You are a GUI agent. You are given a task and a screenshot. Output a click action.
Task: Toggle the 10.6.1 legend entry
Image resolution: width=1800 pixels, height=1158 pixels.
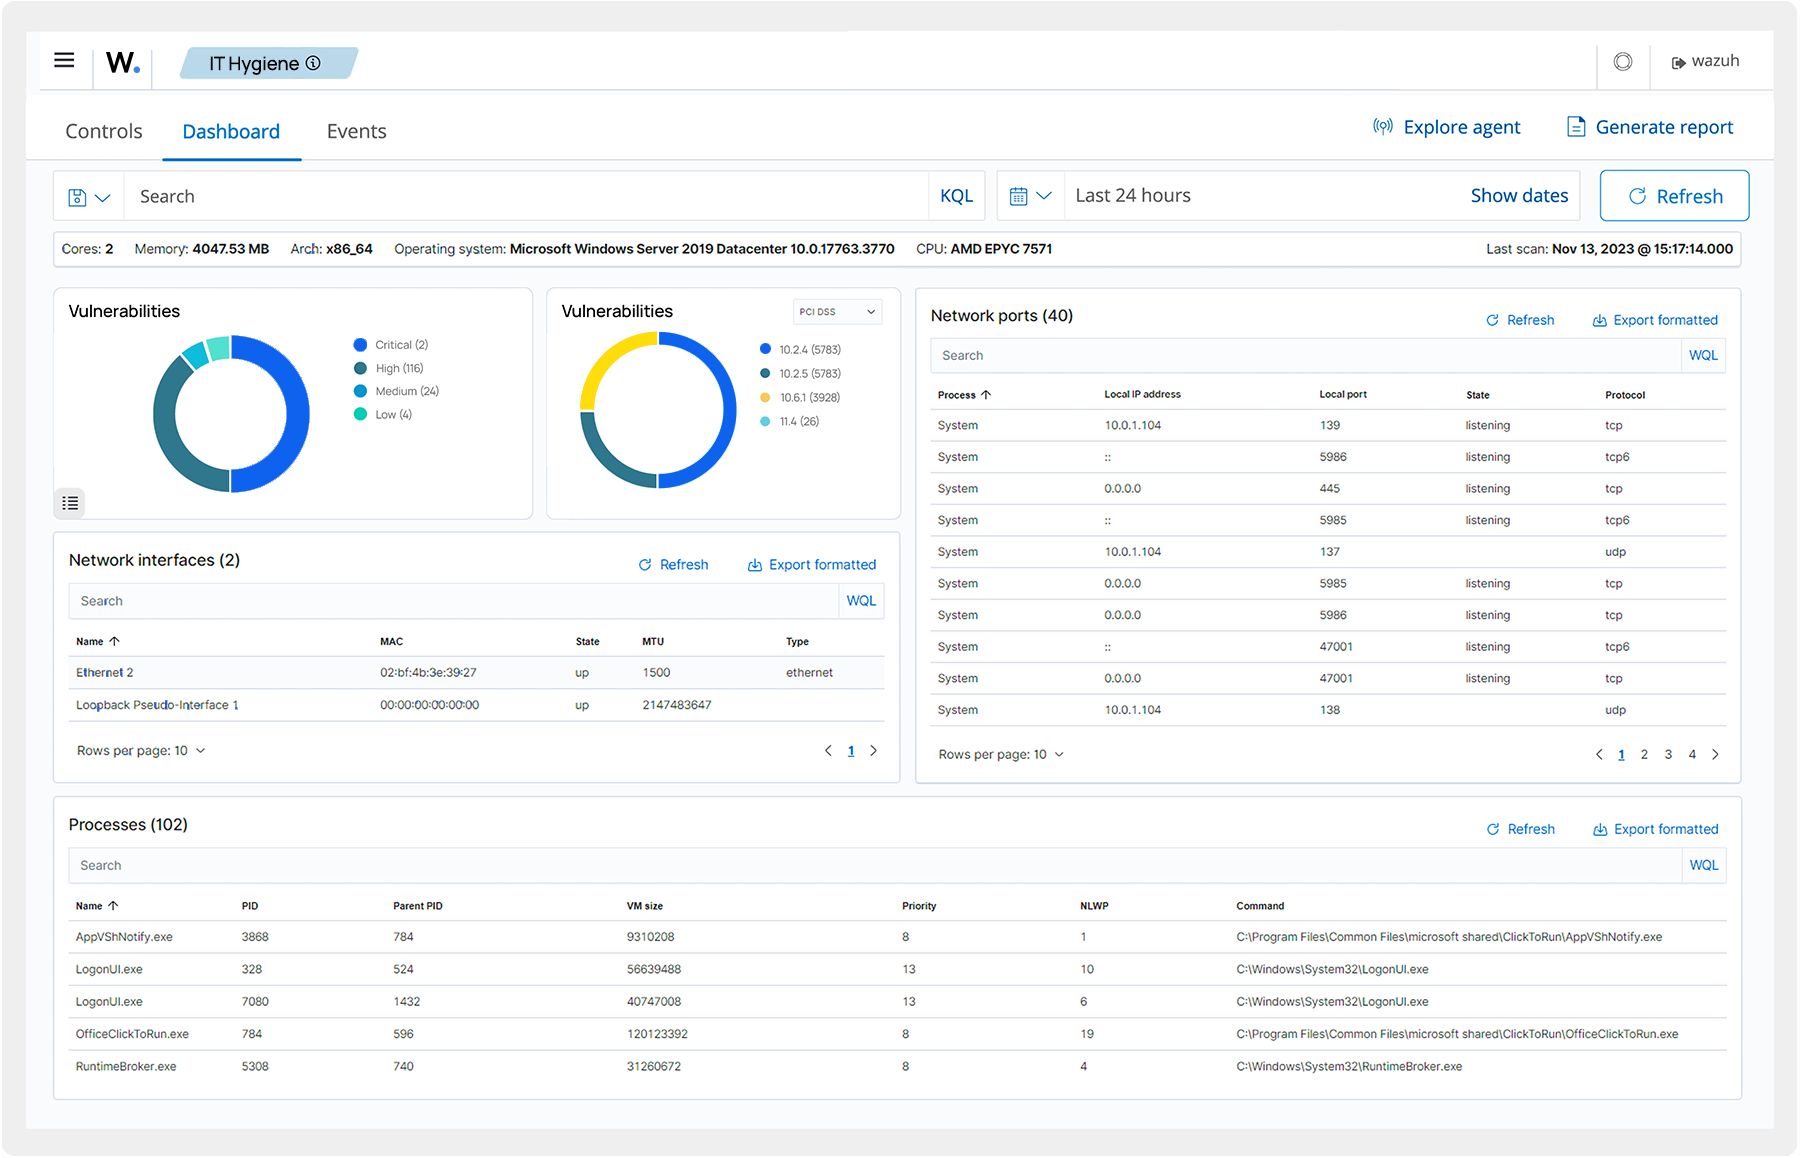tap(809, 398)
